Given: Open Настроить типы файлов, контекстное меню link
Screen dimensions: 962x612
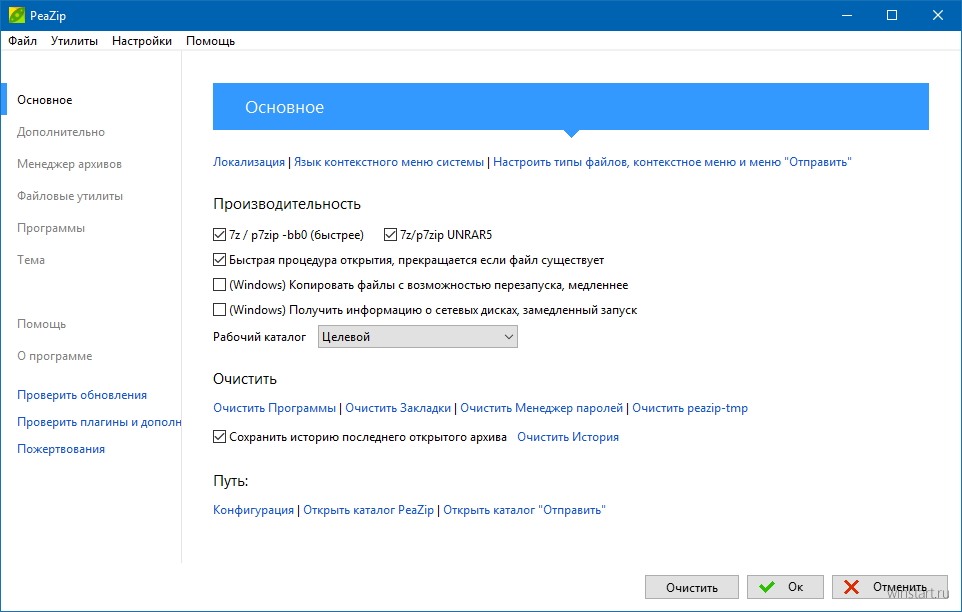Looking at the screenshot, I should 672,162.
